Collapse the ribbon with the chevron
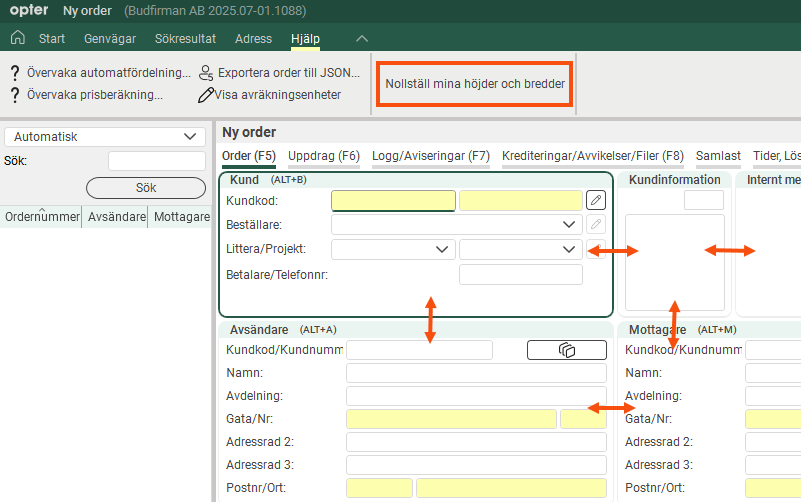Screen dimensions: 801x502 click(362, 38)
